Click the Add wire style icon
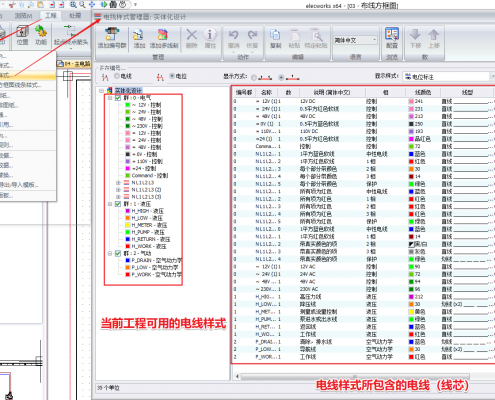495x400 pixels. tap(139, 35)
